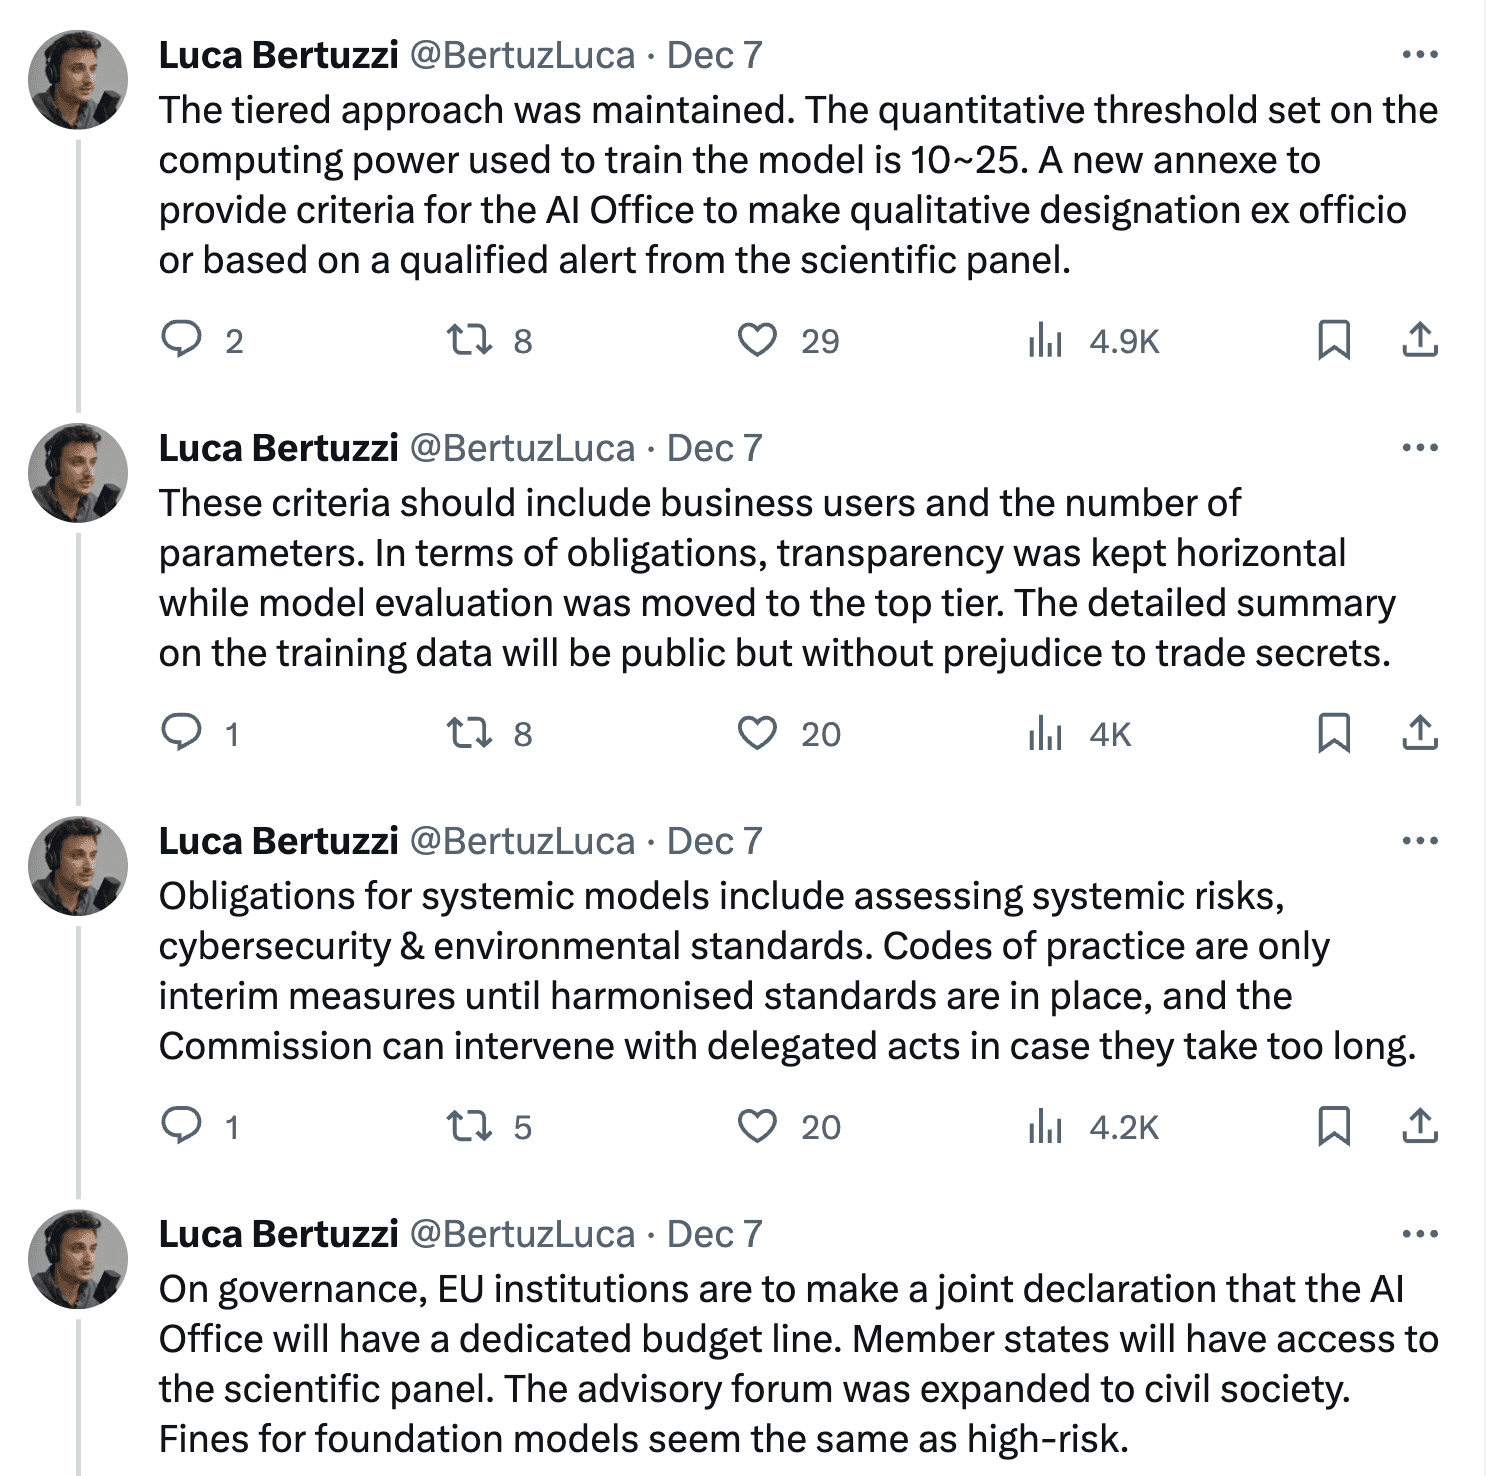Open profile avatar beside the third tweet

tap(78, 866)
